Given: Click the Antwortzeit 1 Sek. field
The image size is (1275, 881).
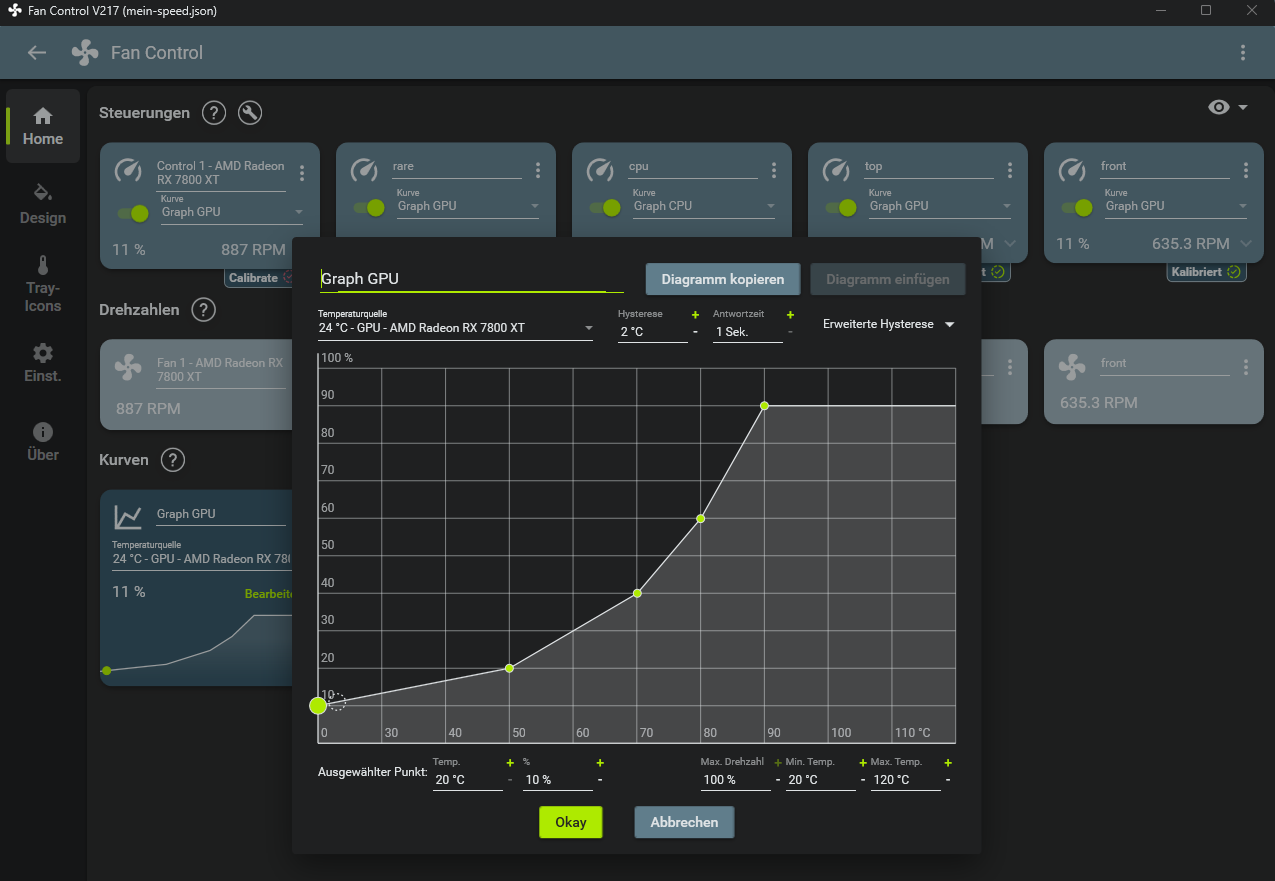Looking at the screenshot, I should pos(748,331).
